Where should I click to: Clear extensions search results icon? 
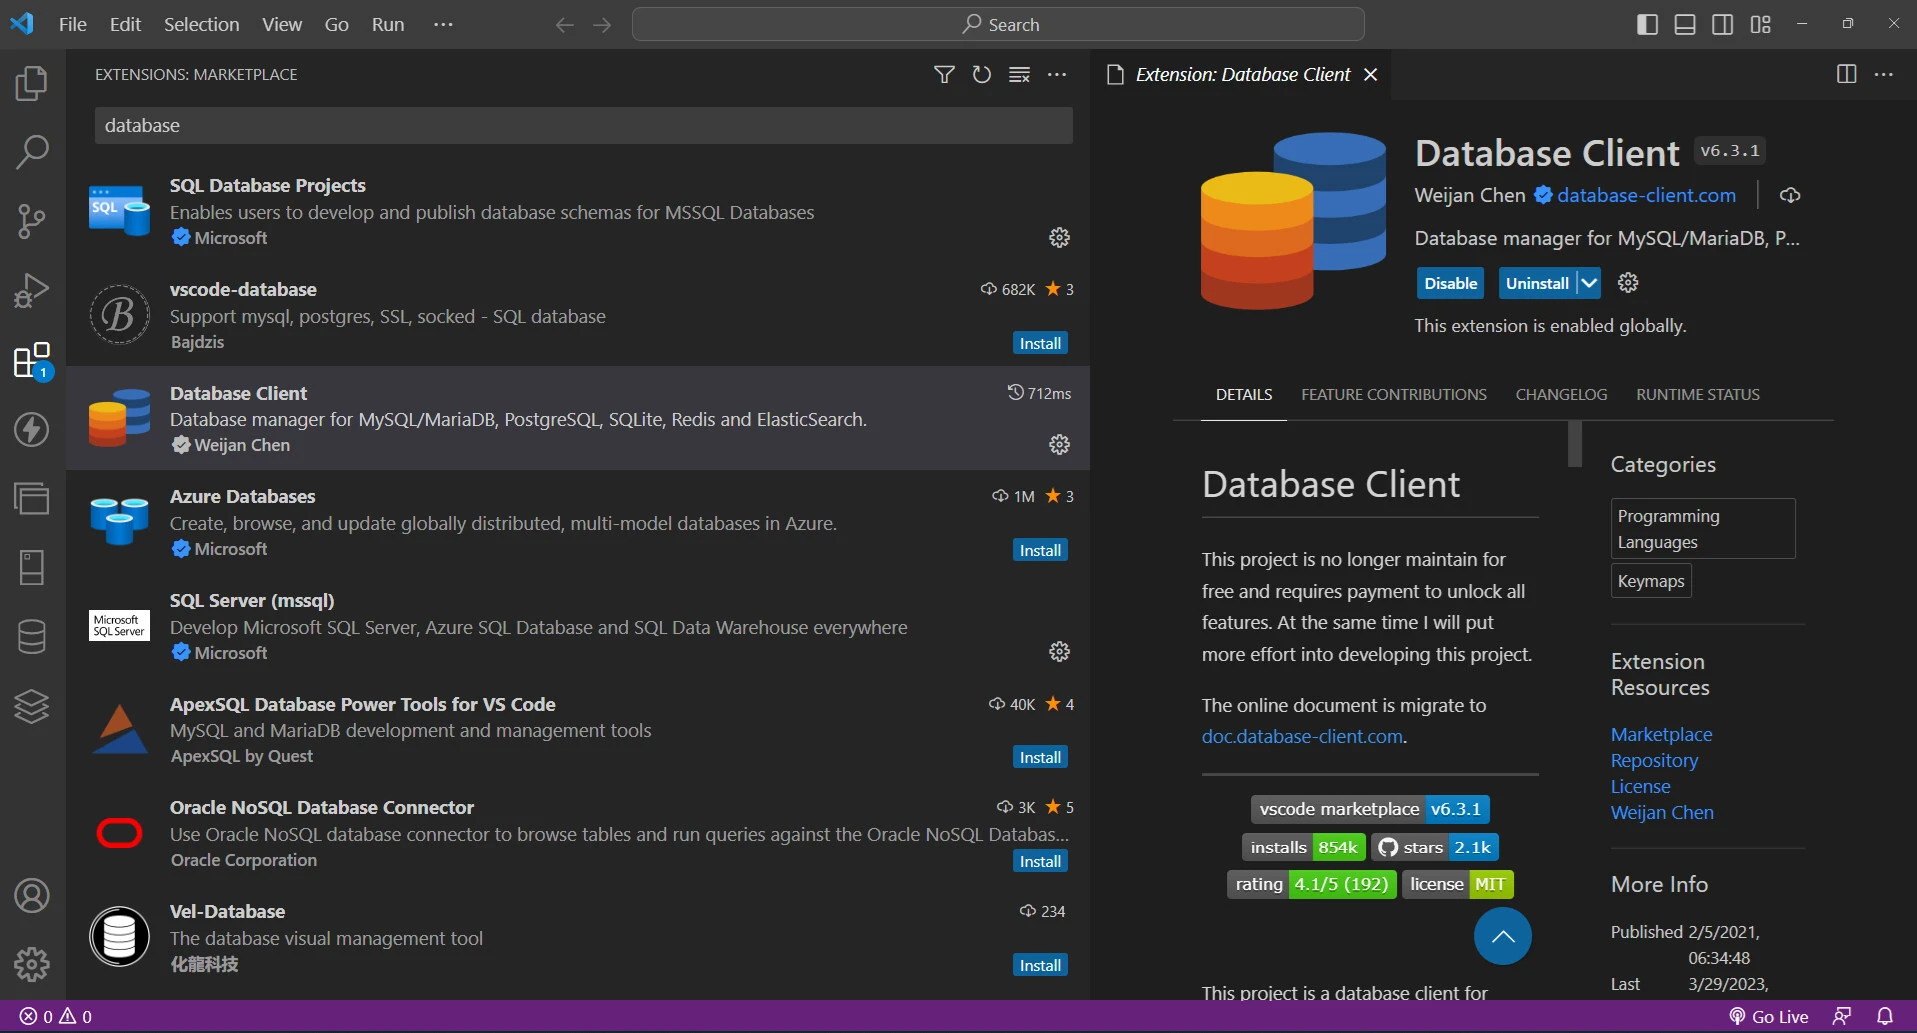1019,75
